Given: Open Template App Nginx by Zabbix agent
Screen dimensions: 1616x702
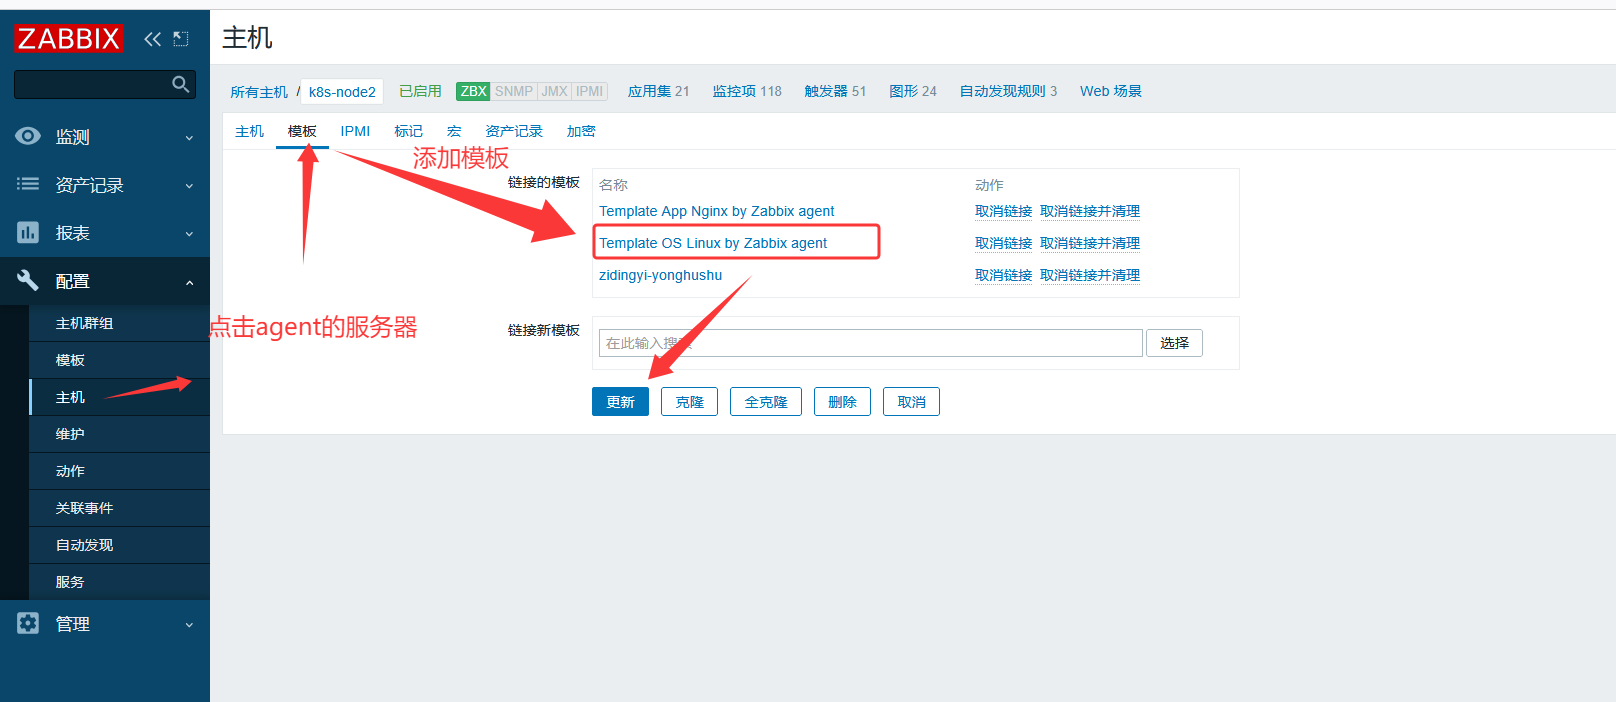Looking at the screenshot, I should tap(716, 211).
